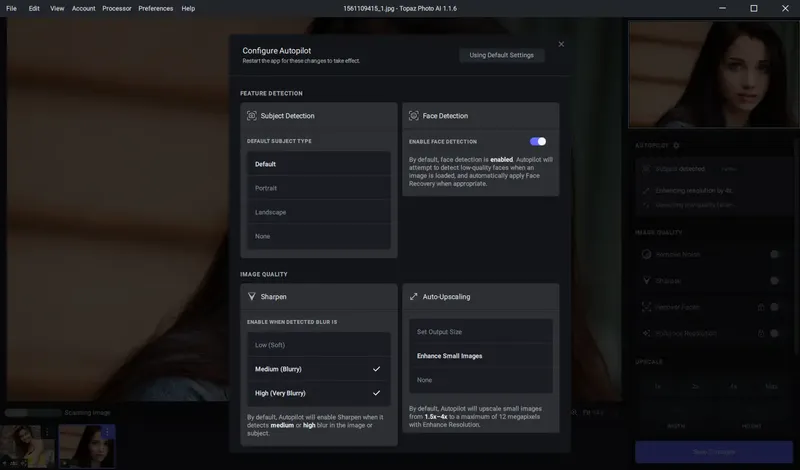Viewport: 800px width, 470px height.
Task: Click the Remove Noise icon in side panel
Action: (646, 254)
